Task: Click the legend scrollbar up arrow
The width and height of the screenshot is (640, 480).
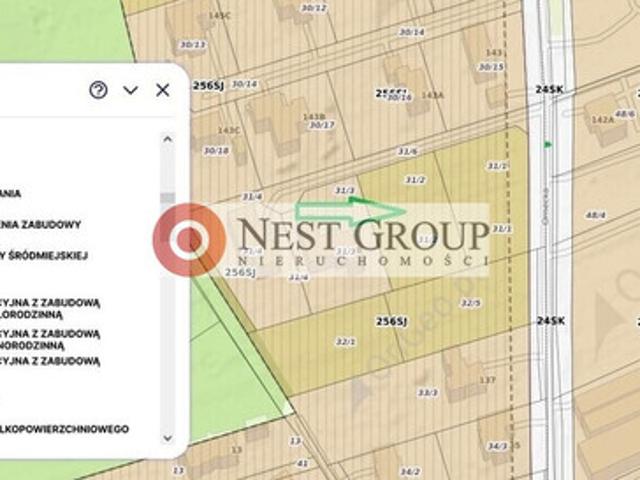Action: [167, 139]
